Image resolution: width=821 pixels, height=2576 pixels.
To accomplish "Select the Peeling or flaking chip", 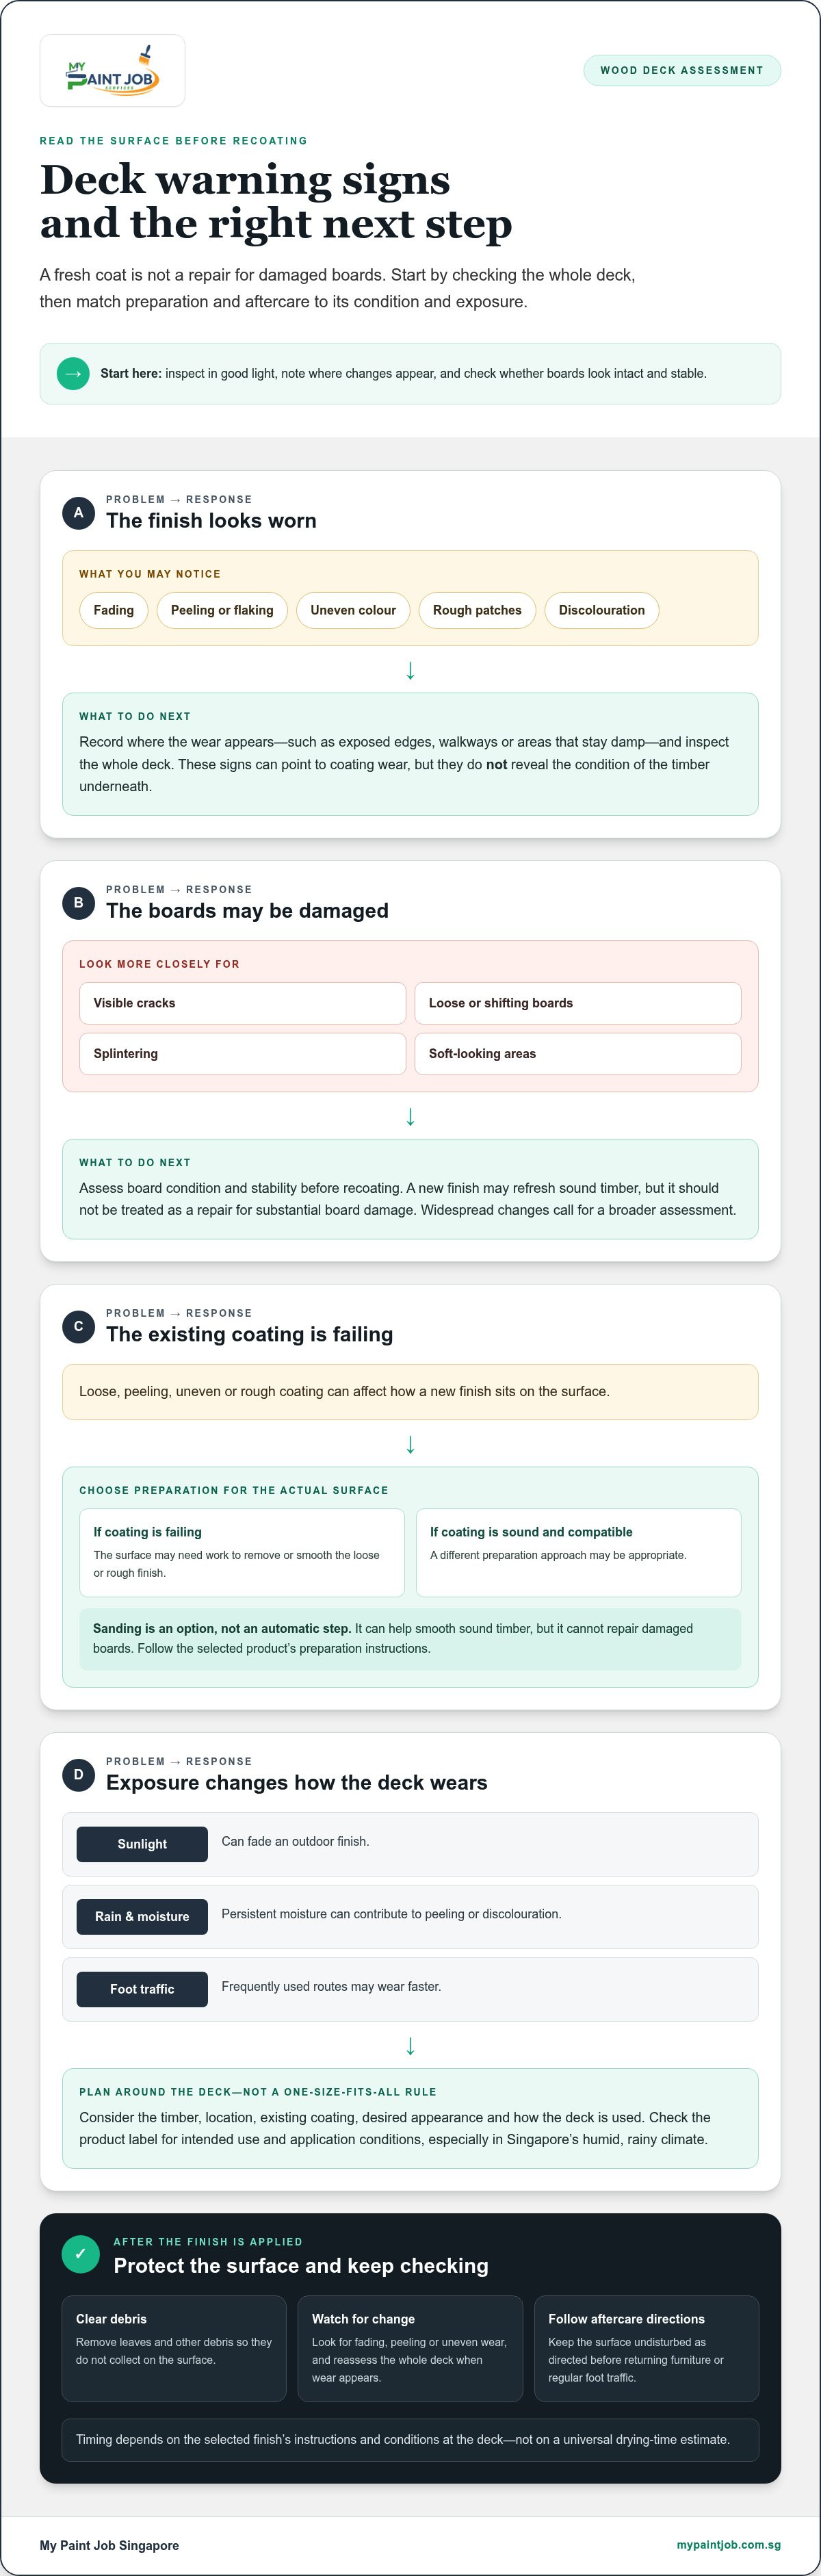I will point(222,610).
